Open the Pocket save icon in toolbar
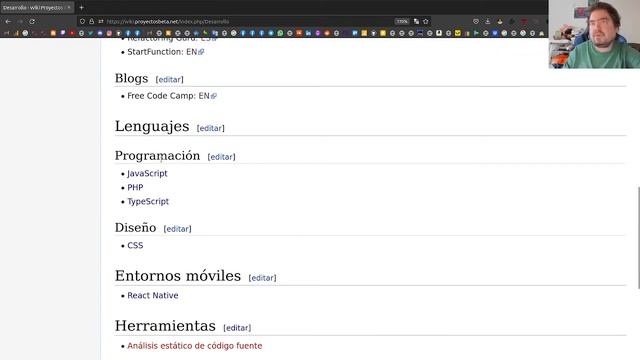 click(x=476, y=21)
